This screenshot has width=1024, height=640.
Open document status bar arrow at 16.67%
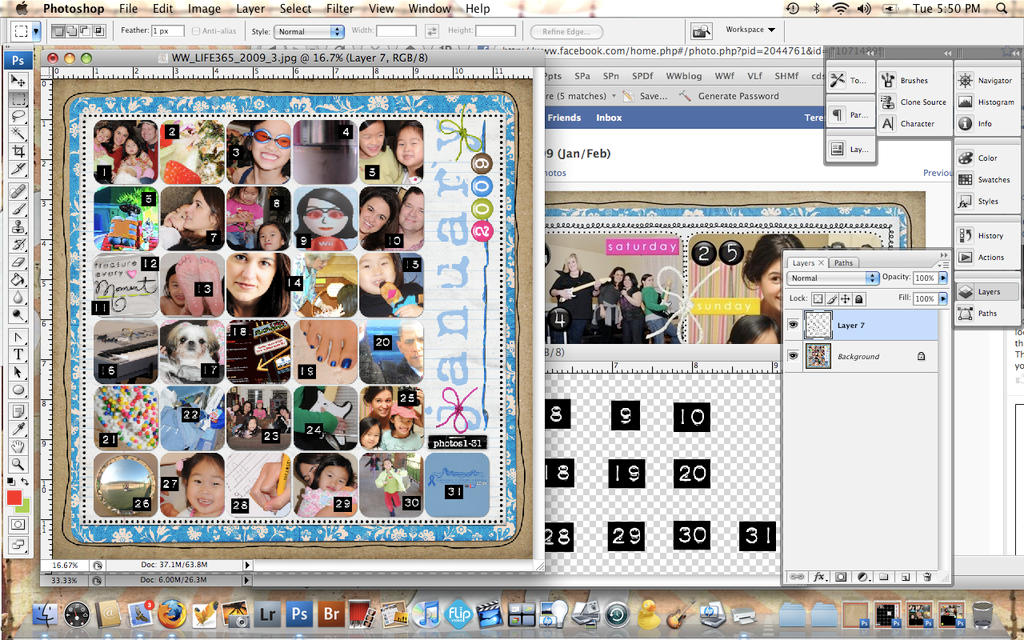[x=247, y=565]
